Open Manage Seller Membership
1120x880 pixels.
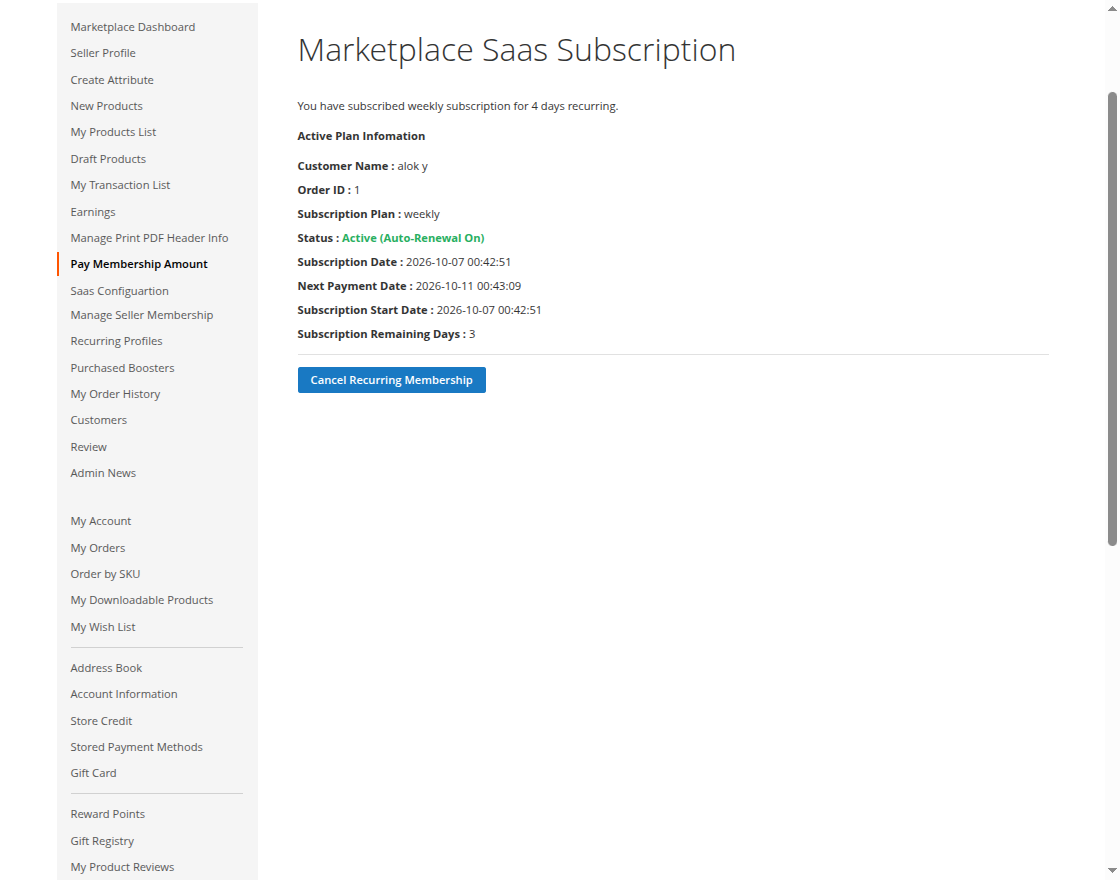pos(141,315)
